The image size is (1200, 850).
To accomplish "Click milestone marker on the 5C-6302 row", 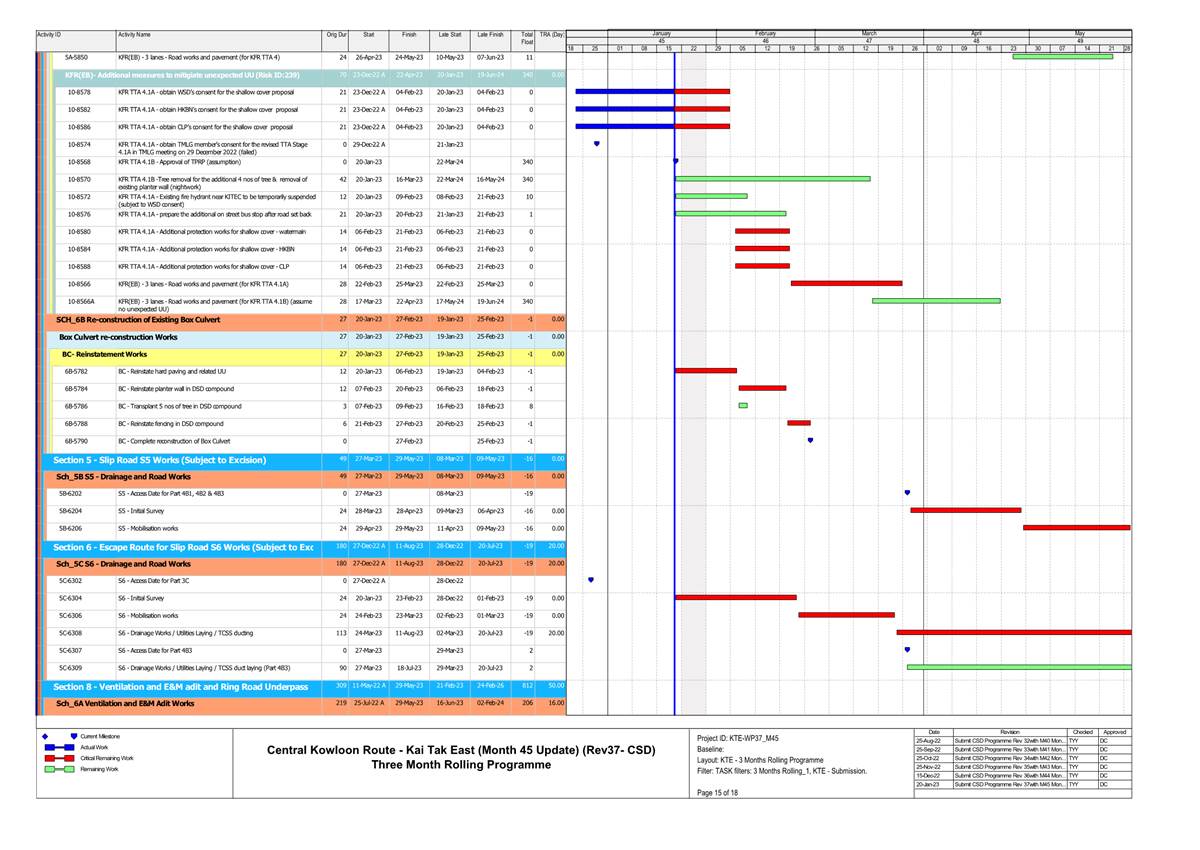I will pos(591,580).
